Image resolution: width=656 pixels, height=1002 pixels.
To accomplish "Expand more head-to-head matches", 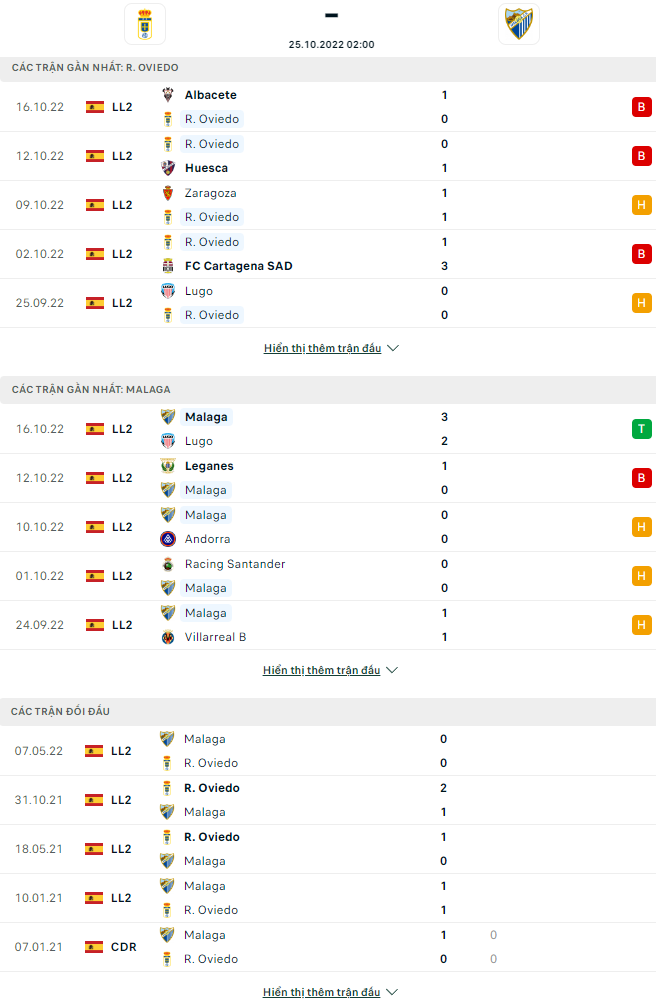I will point(330,992).
